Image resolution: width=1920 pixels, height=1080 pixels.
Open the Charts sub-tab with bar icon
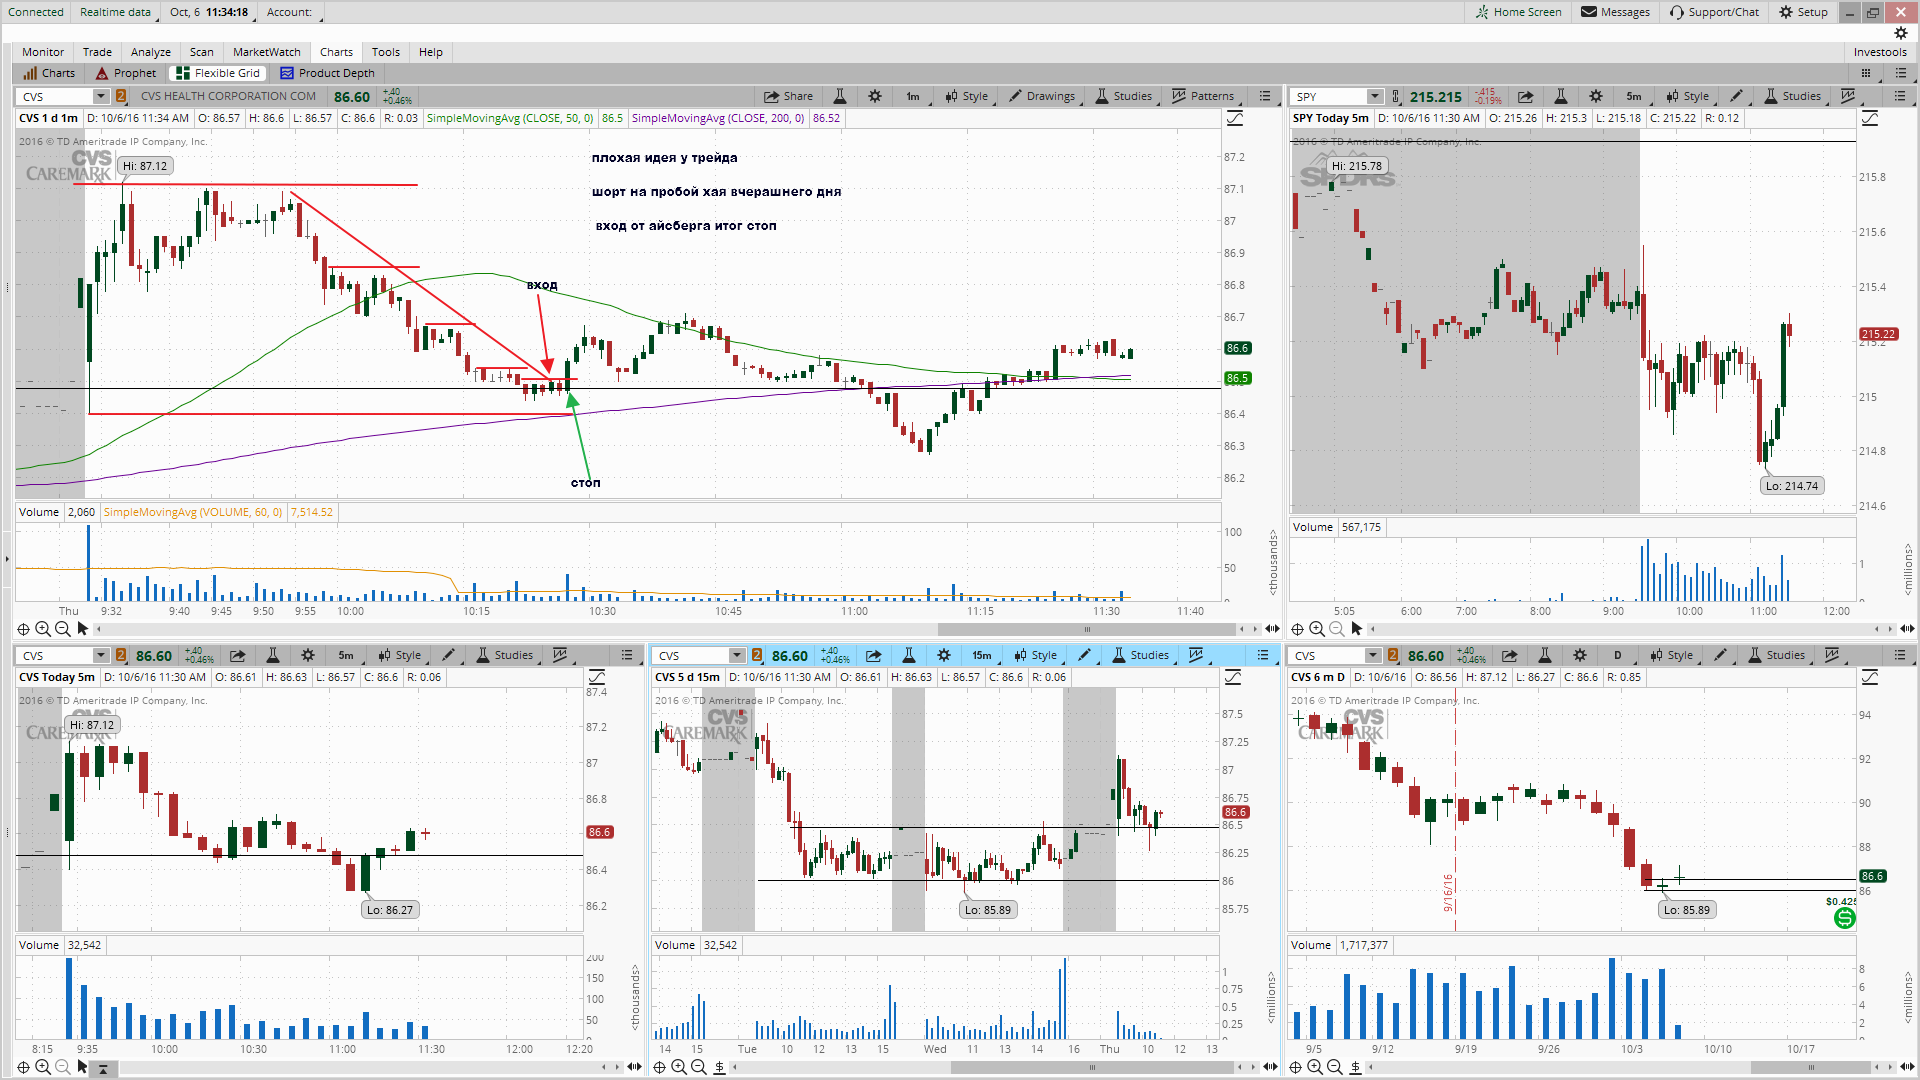point(50,73)
